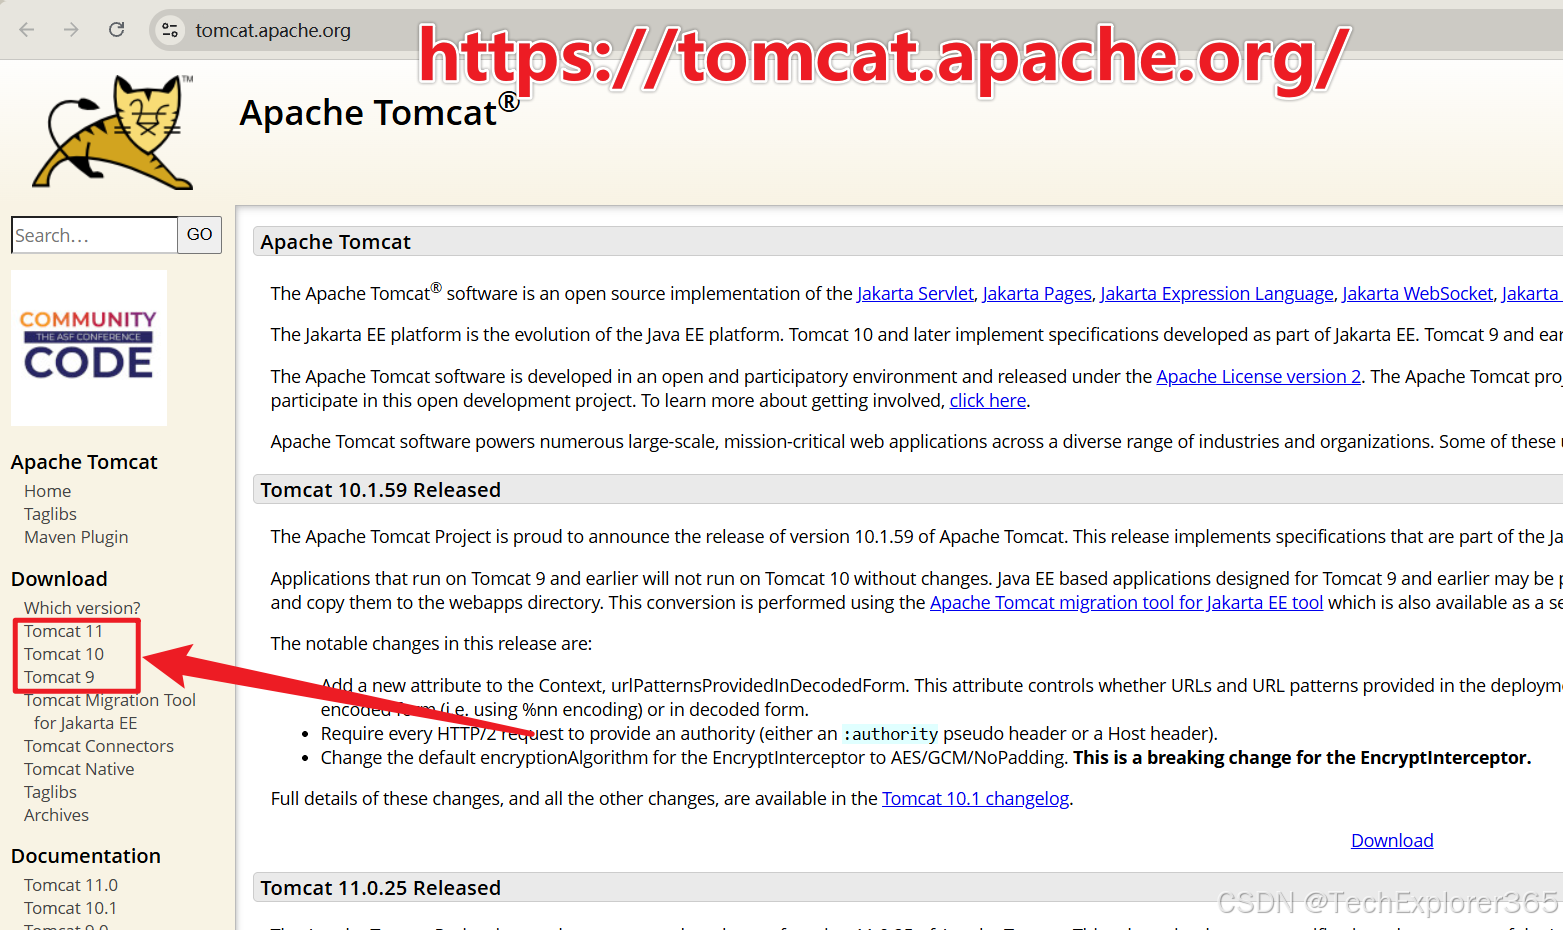Open the Maven Plugin sidebar link

point(76,537)
